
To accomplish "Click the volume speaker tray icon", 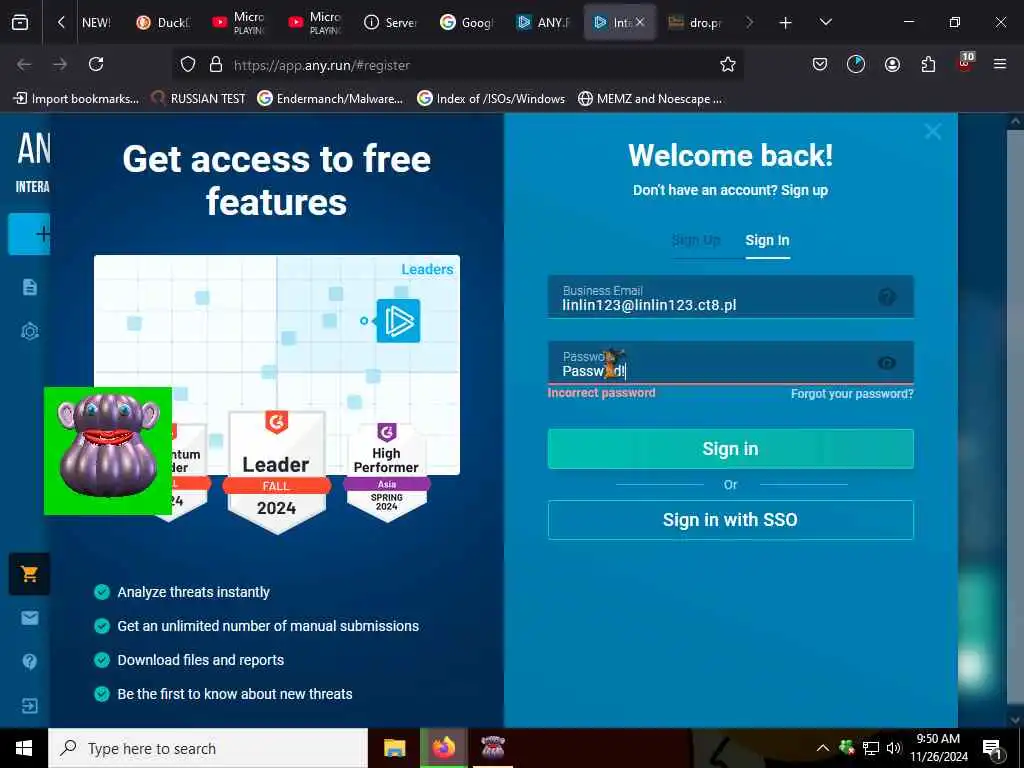I will pos(893,748).
